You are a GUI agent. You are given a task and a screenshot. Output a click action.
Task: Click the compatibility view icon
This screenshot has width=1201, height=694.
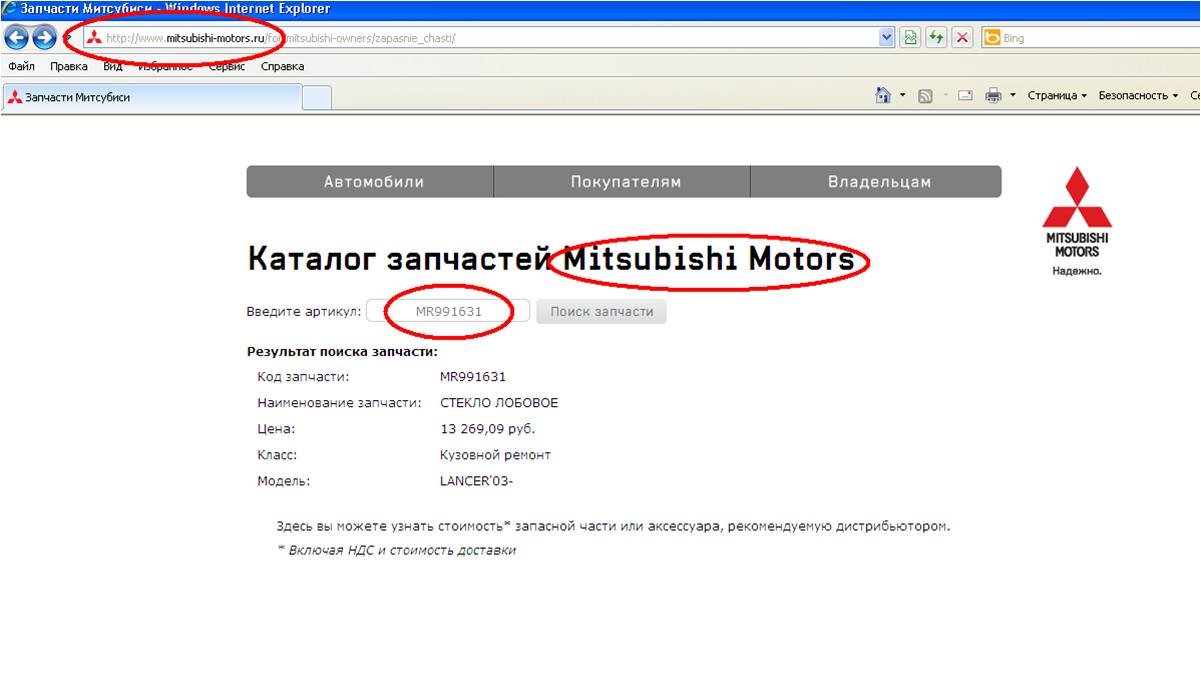click(x=910, y=38)
